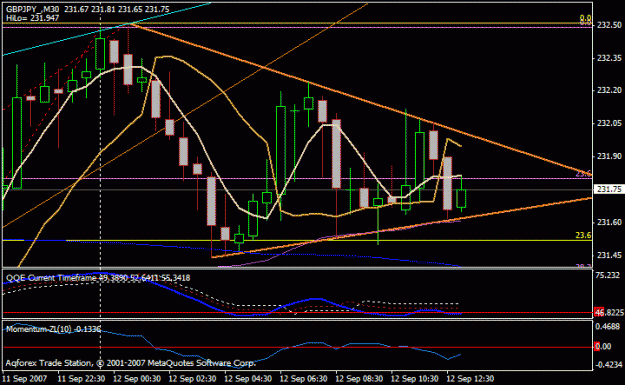Click the current price 231.75 marker

609,189
